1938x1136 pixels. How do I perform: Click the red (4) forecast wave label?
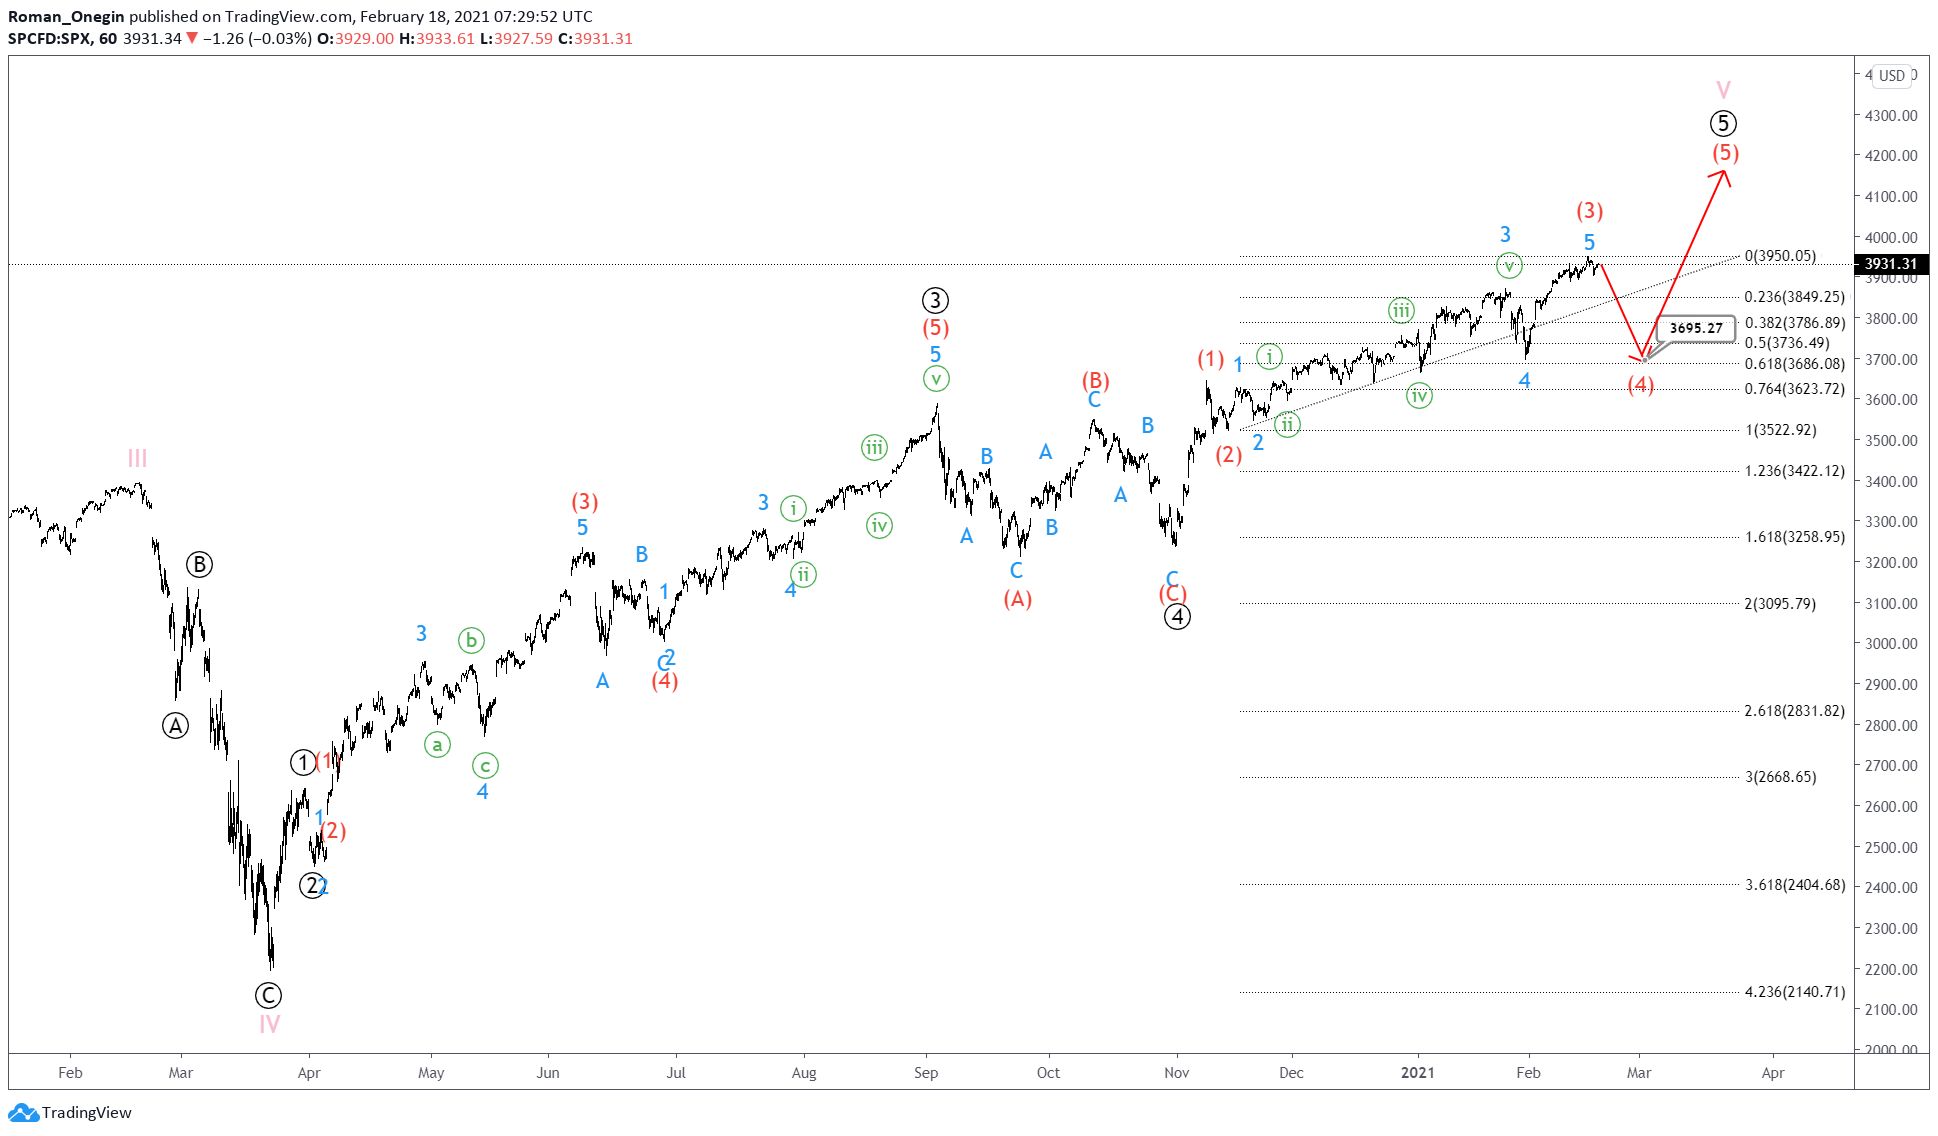click(1640, 385)
